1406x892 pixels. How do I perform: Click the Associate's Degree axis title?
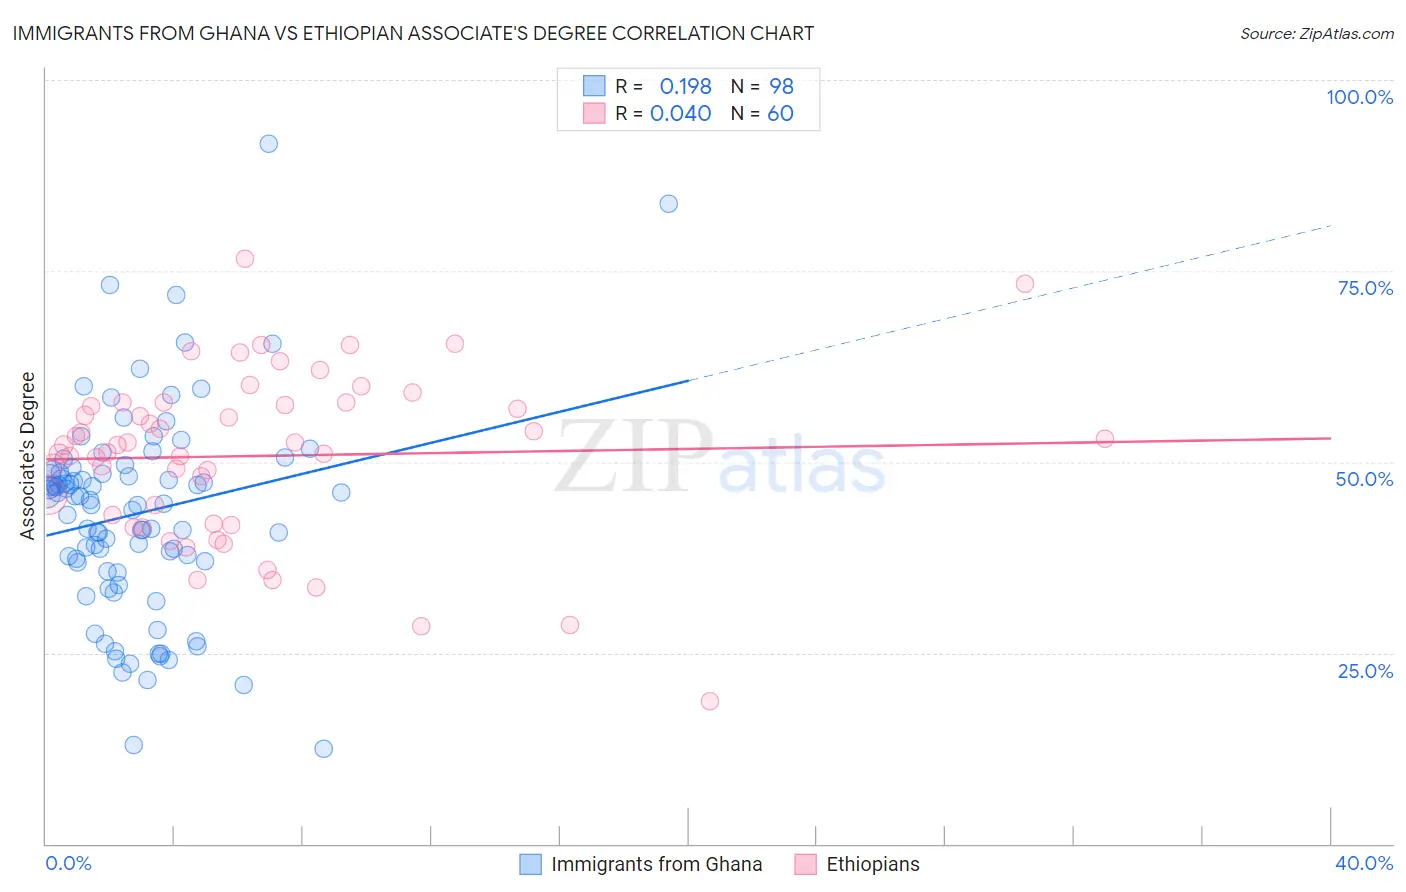point(28,456)
